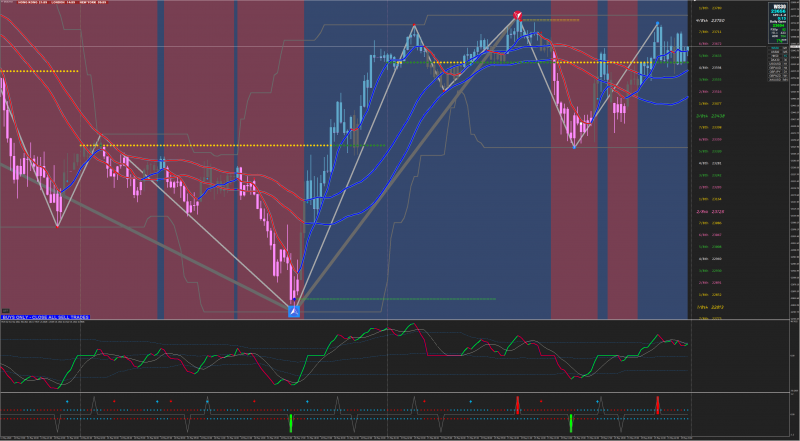Image resolution: width=800 pixels, height=441 pixels.
Task: Select the BUYS ONLY - CLOSE ALL SELL TRADES label
Action: point(45,317)
